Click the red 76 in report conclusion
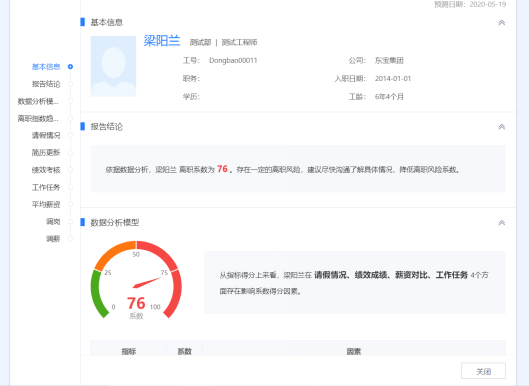 (222, 168)
